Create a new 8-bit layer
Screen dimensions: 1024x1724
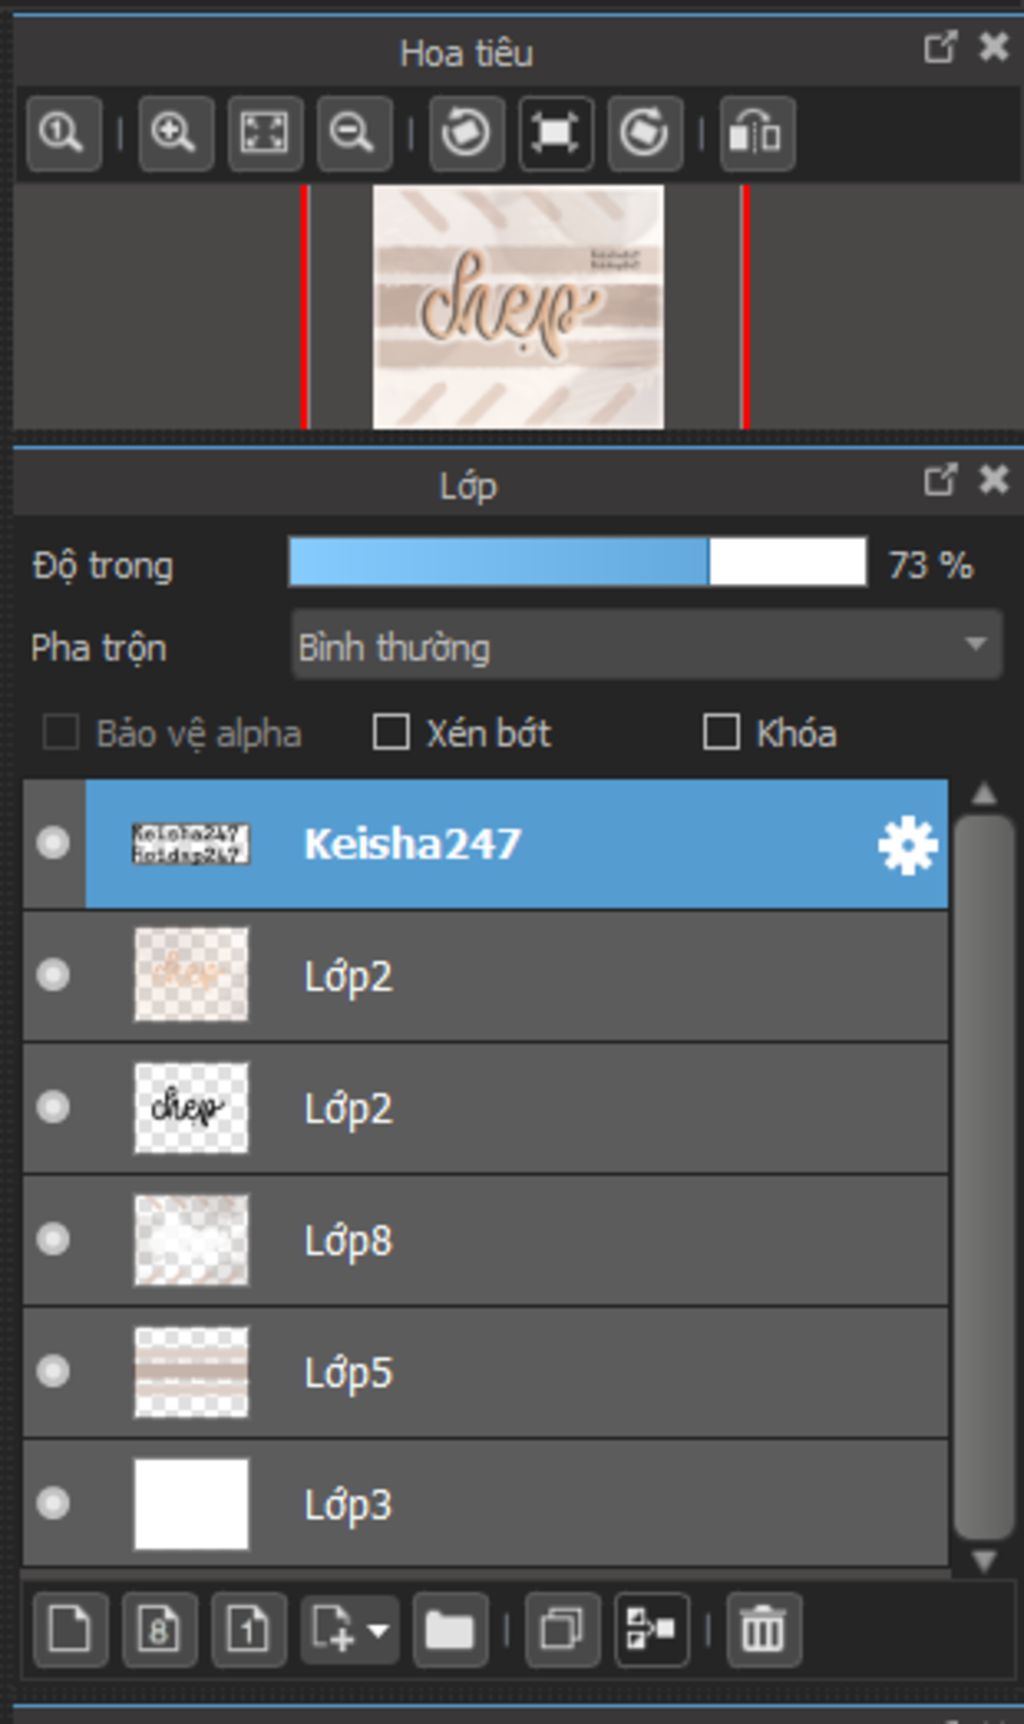(159, 1631)
